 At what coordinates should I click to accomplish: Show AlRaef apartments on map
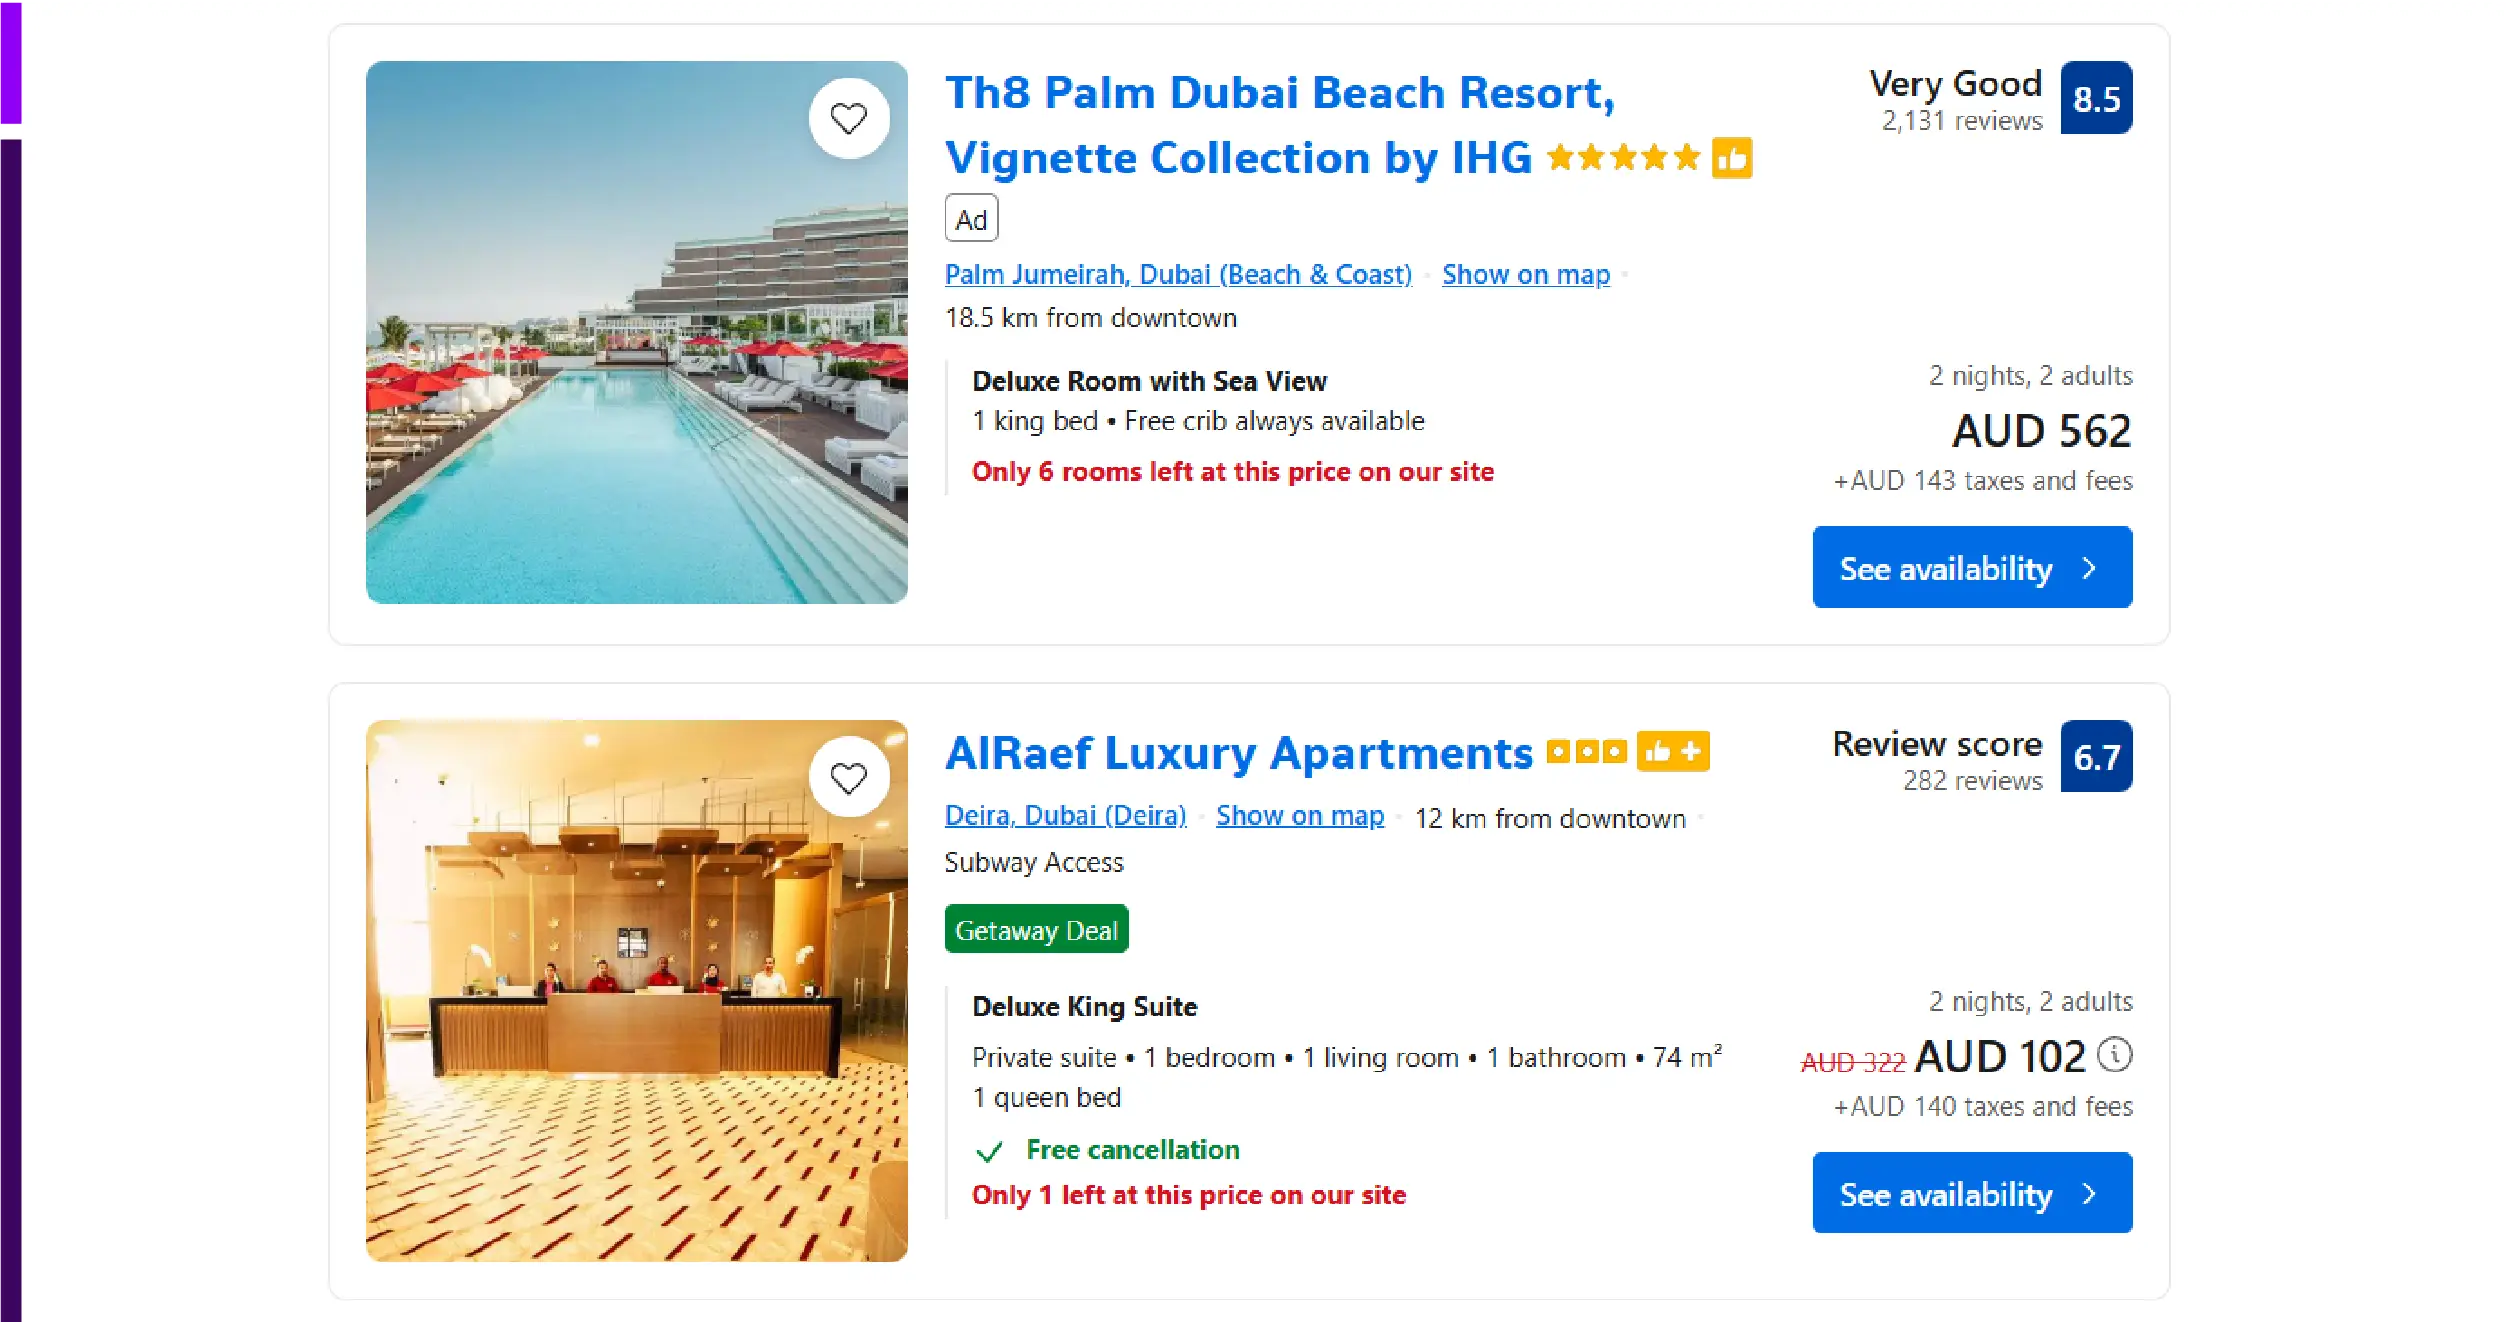(1298, 815)
